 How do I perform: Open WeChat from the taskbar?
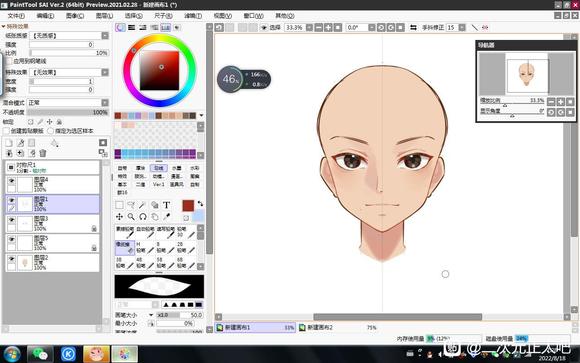point(40,354)
